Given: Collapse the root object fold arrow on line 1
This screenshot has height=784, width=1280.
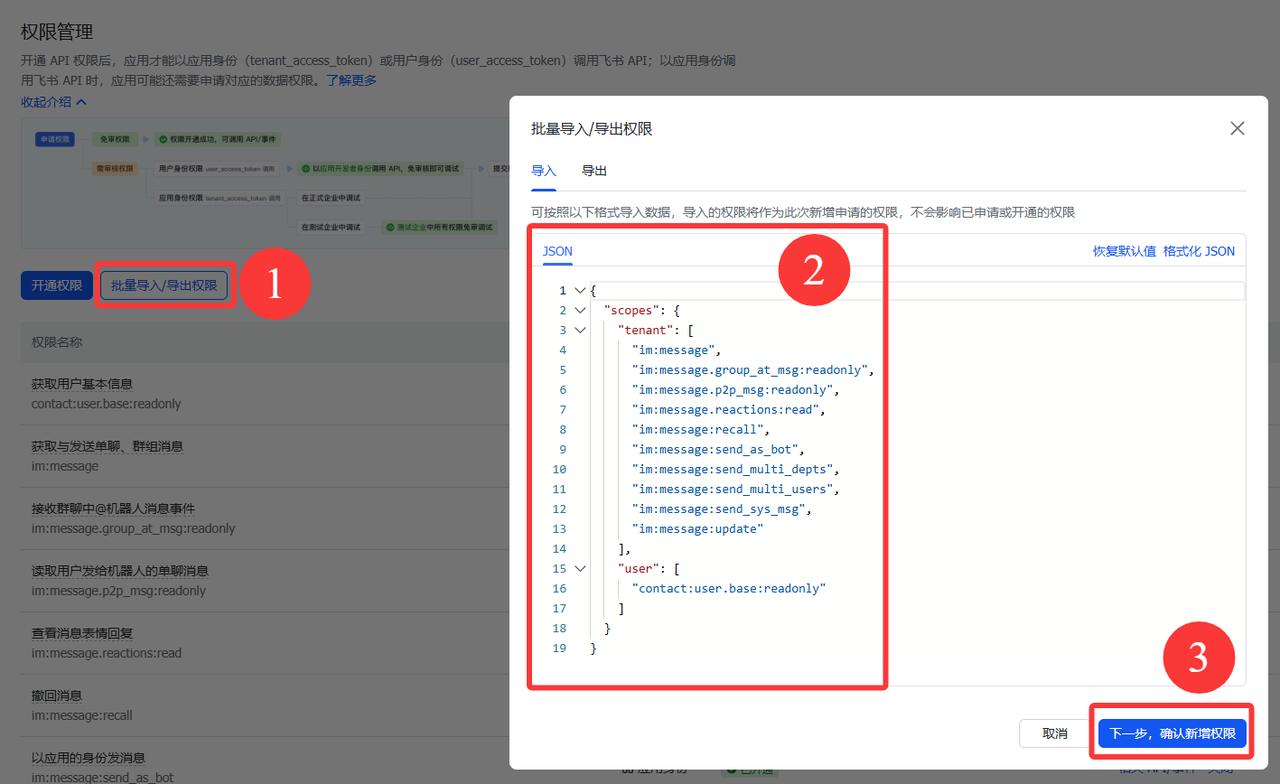Looking at the screenshot, I should 580,291.
